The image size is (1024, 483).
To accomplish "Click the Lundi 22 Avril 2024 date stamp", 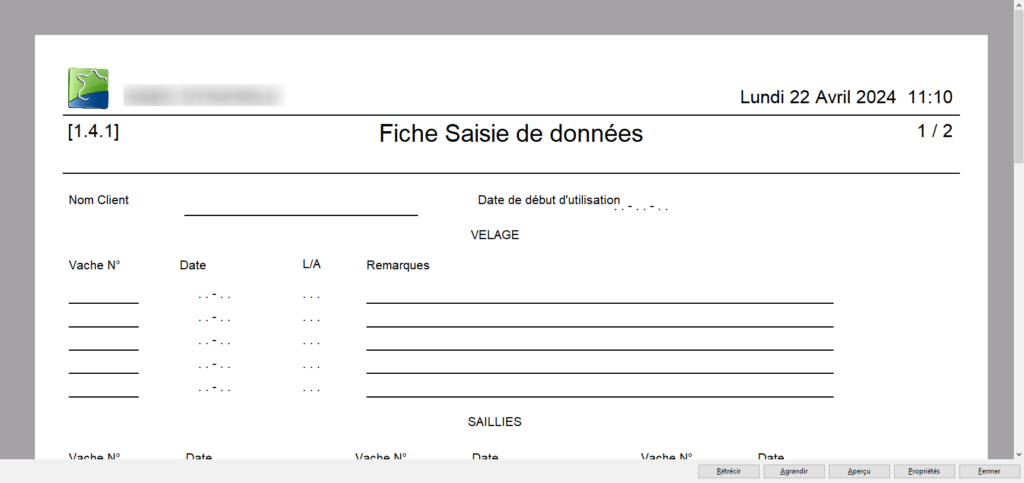I will (x=817, y=97).
